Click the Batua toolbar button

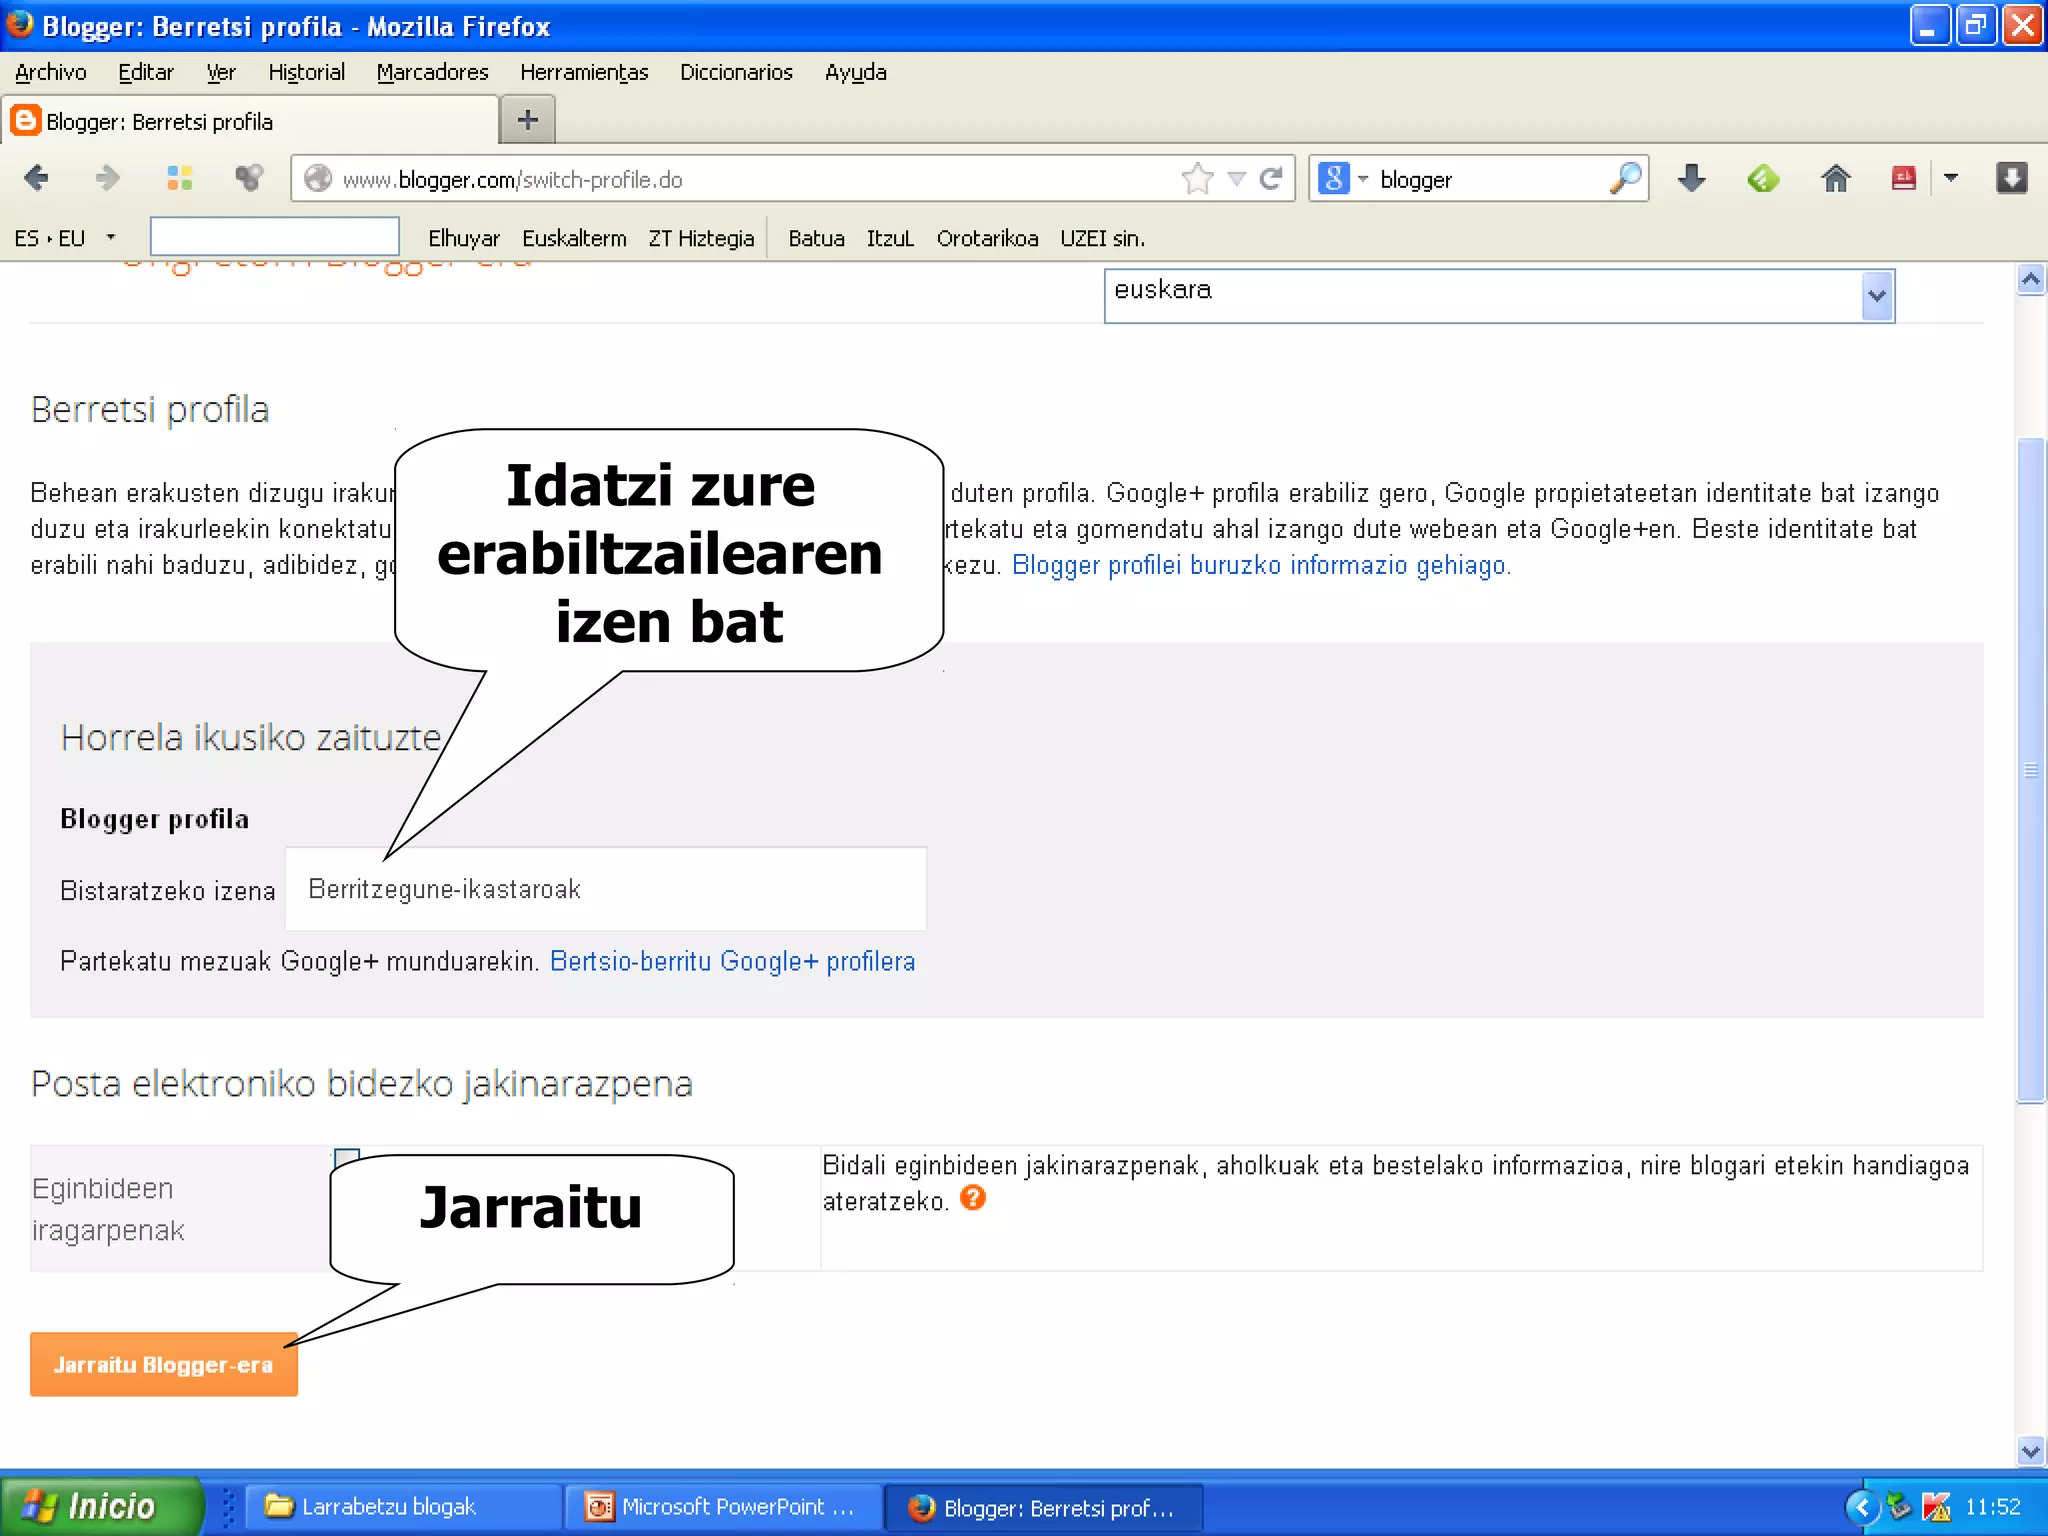click(816, 238)
